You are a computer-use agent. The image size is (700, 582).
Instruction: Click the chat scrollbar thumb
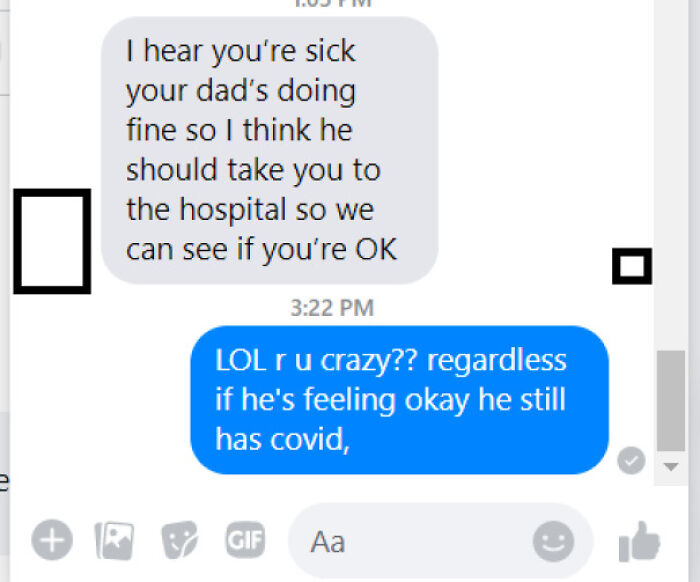[671, 401]
